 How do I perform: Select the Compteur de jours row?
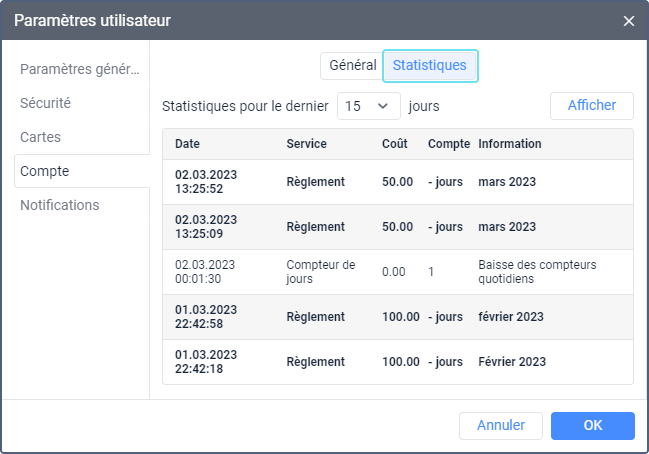397,272
